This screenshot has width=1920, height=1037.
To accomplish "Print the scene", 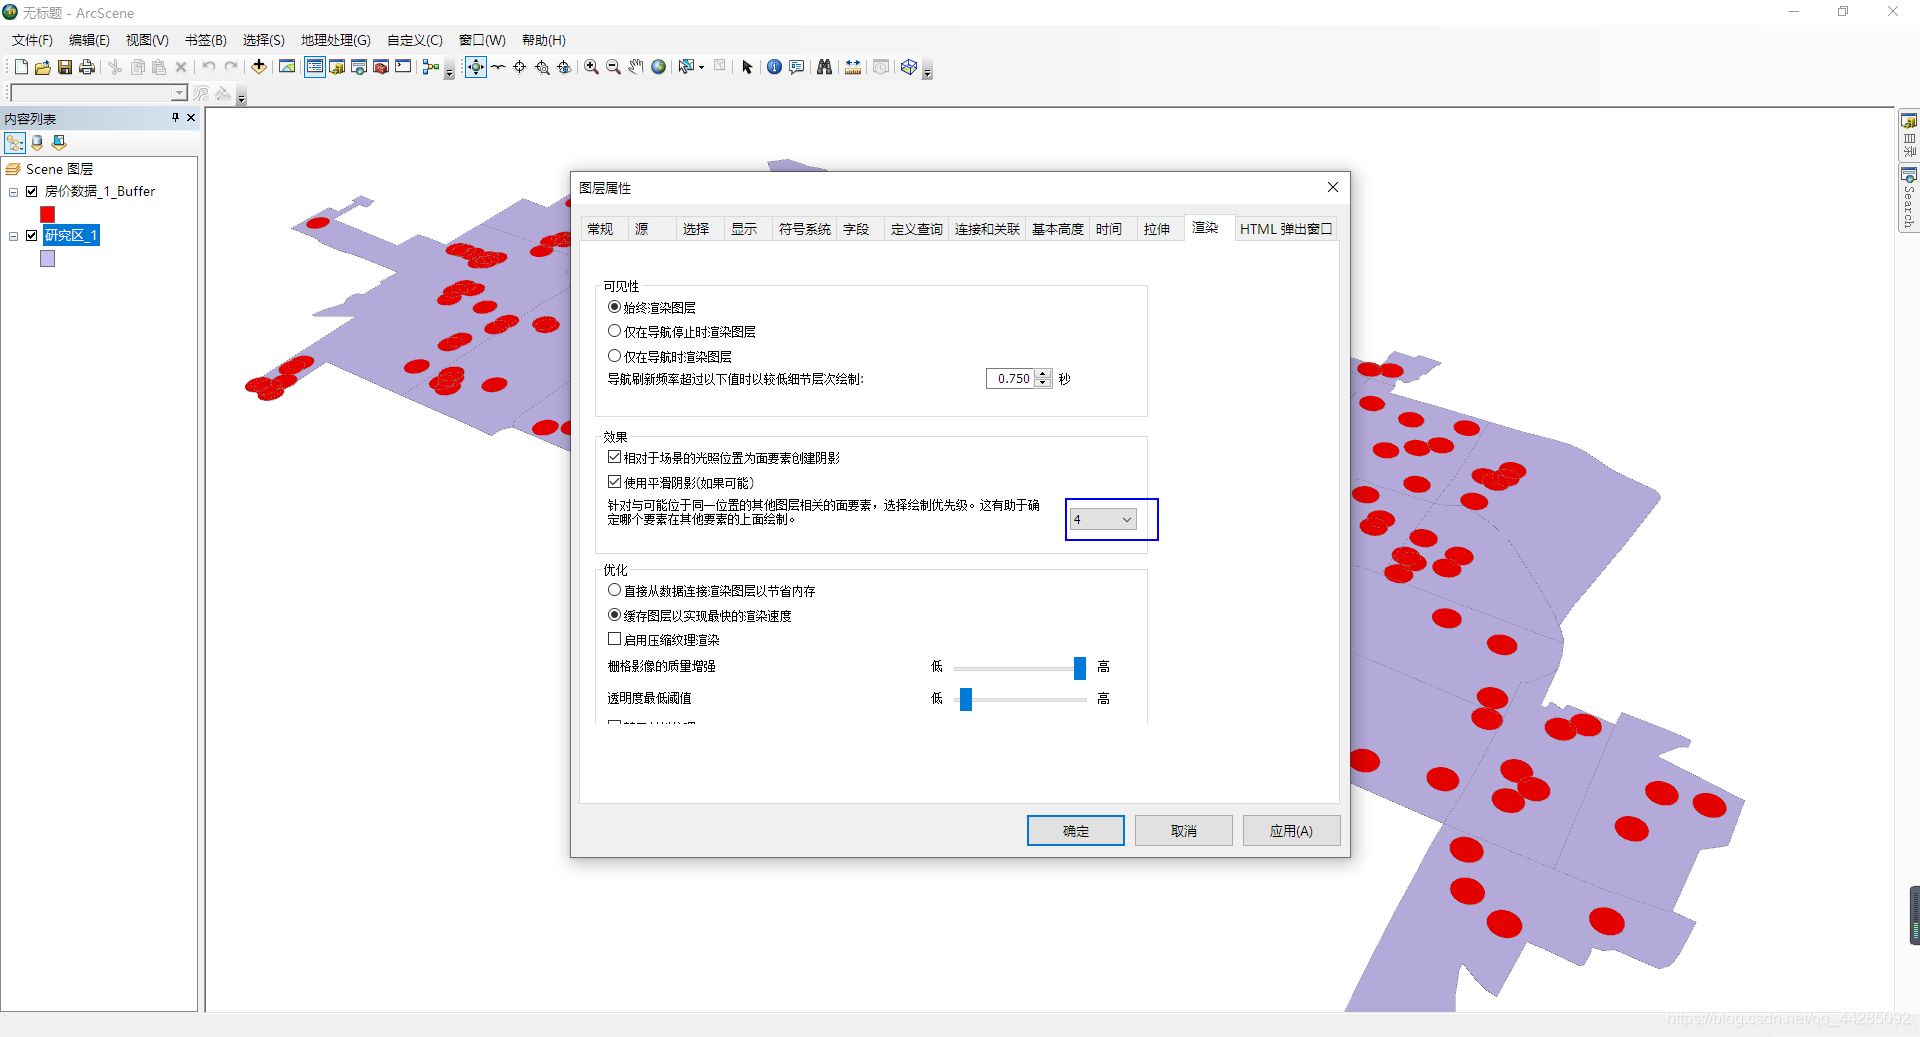I will pos(87,67).
